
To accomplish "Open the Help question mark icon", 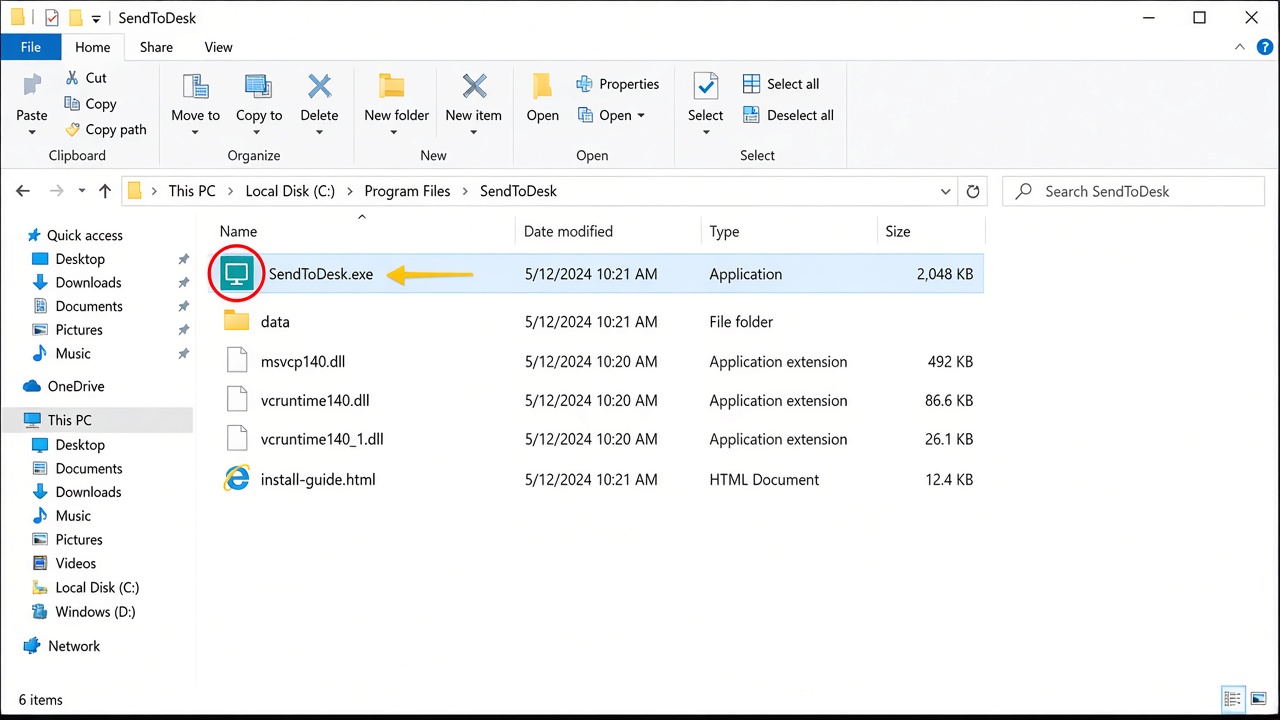I will [1265, 47].
